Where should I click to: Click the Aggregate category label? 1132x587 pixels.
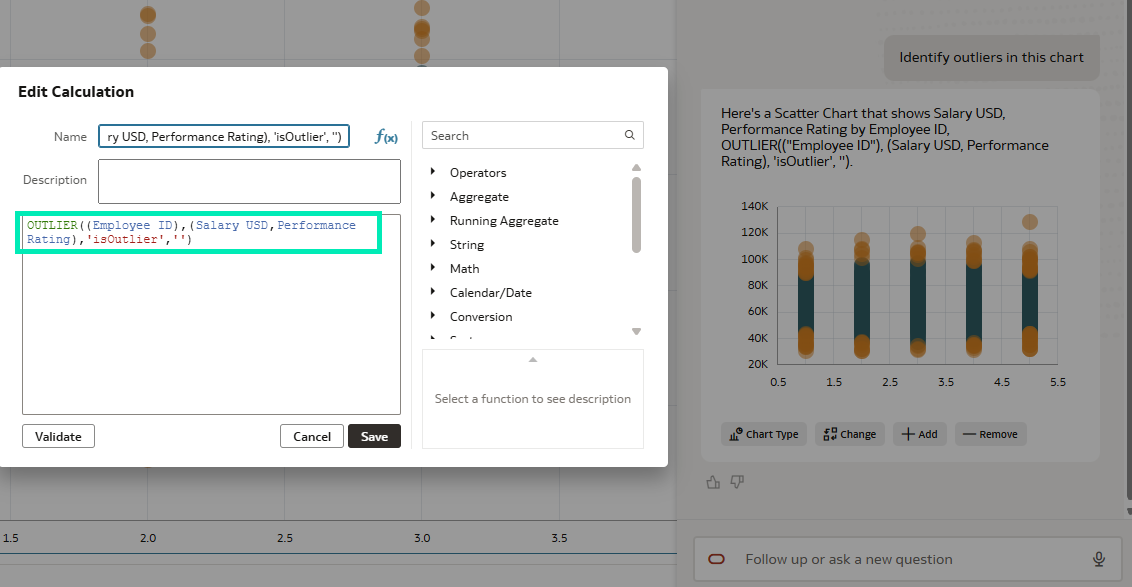coord(480,196)
